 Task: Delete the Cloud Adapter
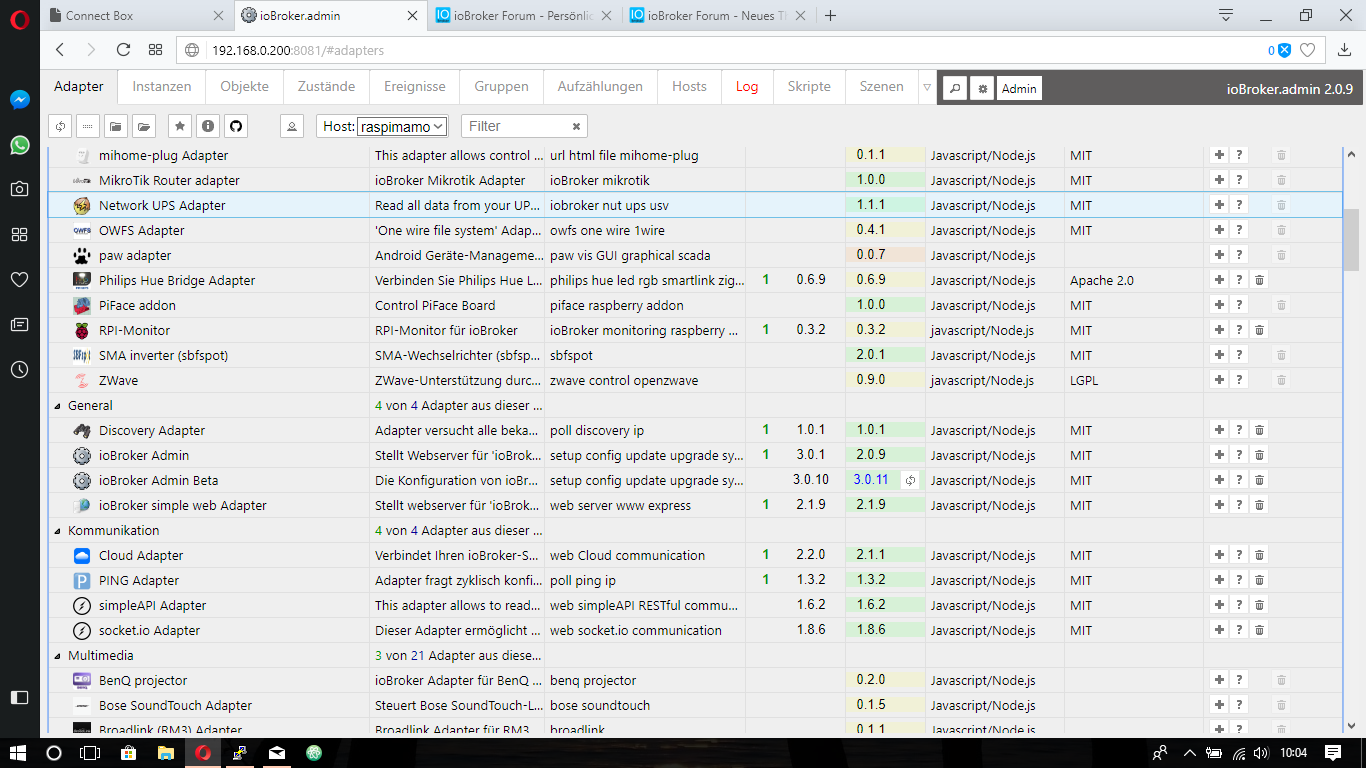tap(1260, 555)
